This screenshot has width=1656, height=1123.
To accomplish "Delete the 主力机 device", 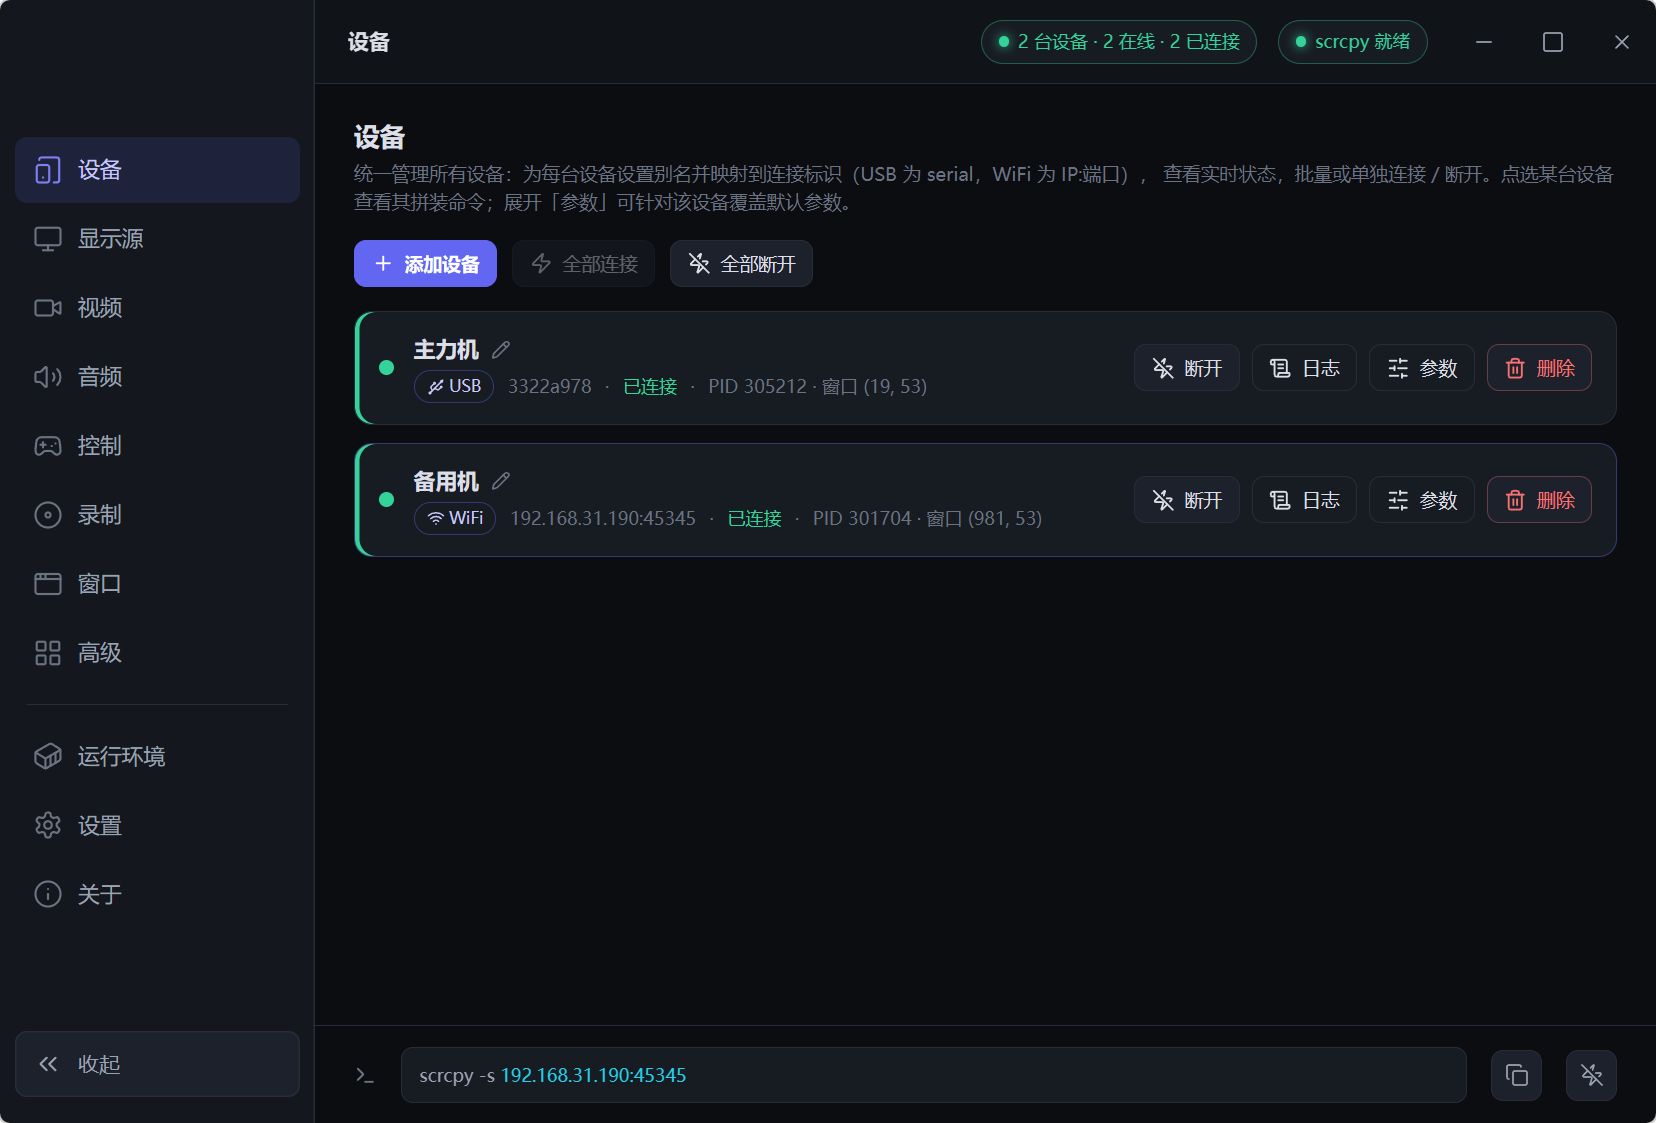I will pos(1539,368).
